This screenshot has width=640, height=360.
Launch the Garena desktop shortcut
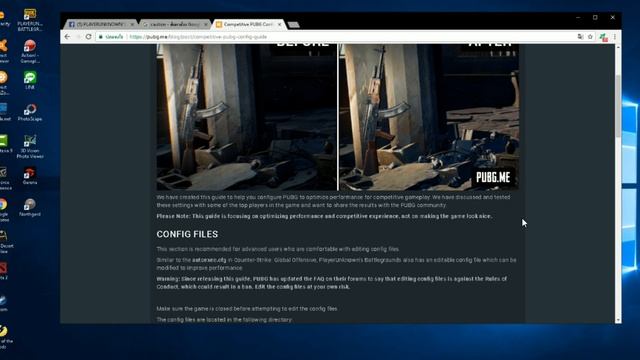coord(30,176)
